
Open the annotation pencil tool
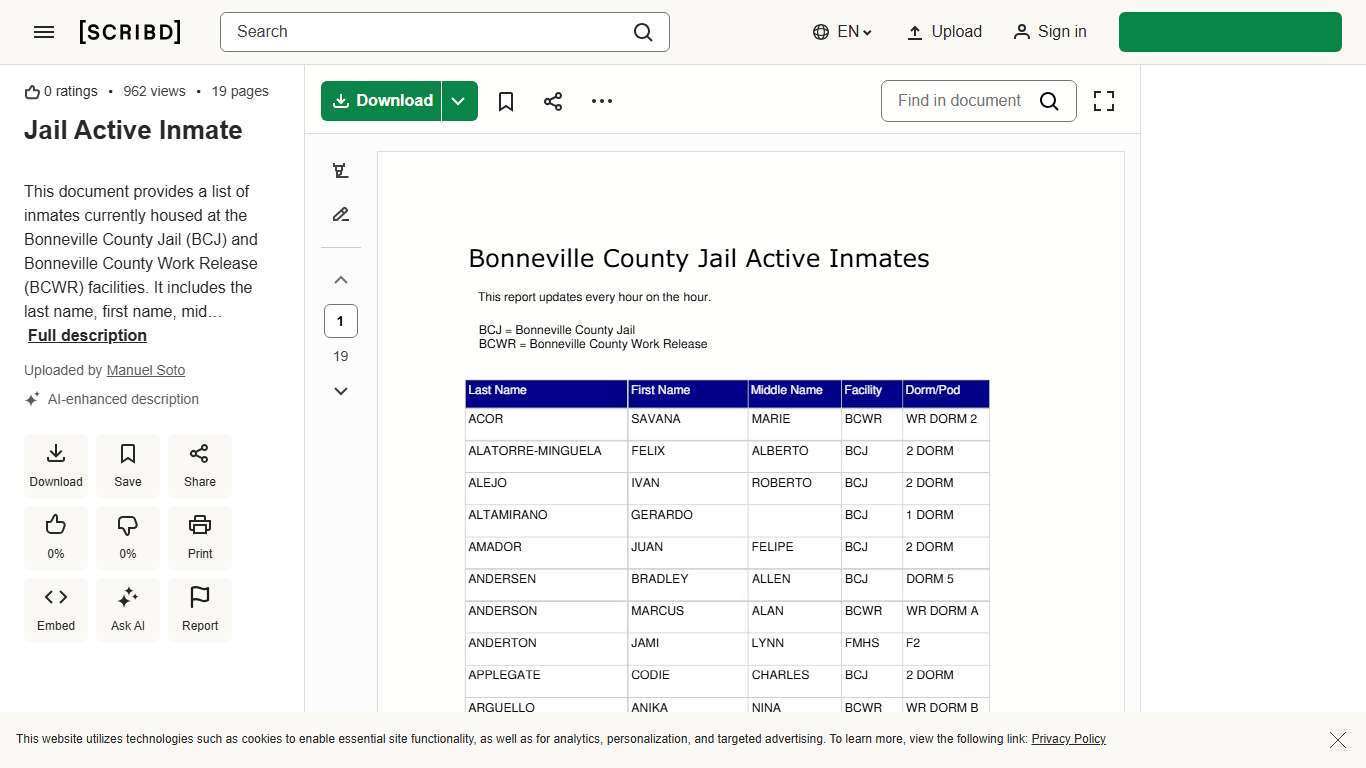click(x=341, y=214)
